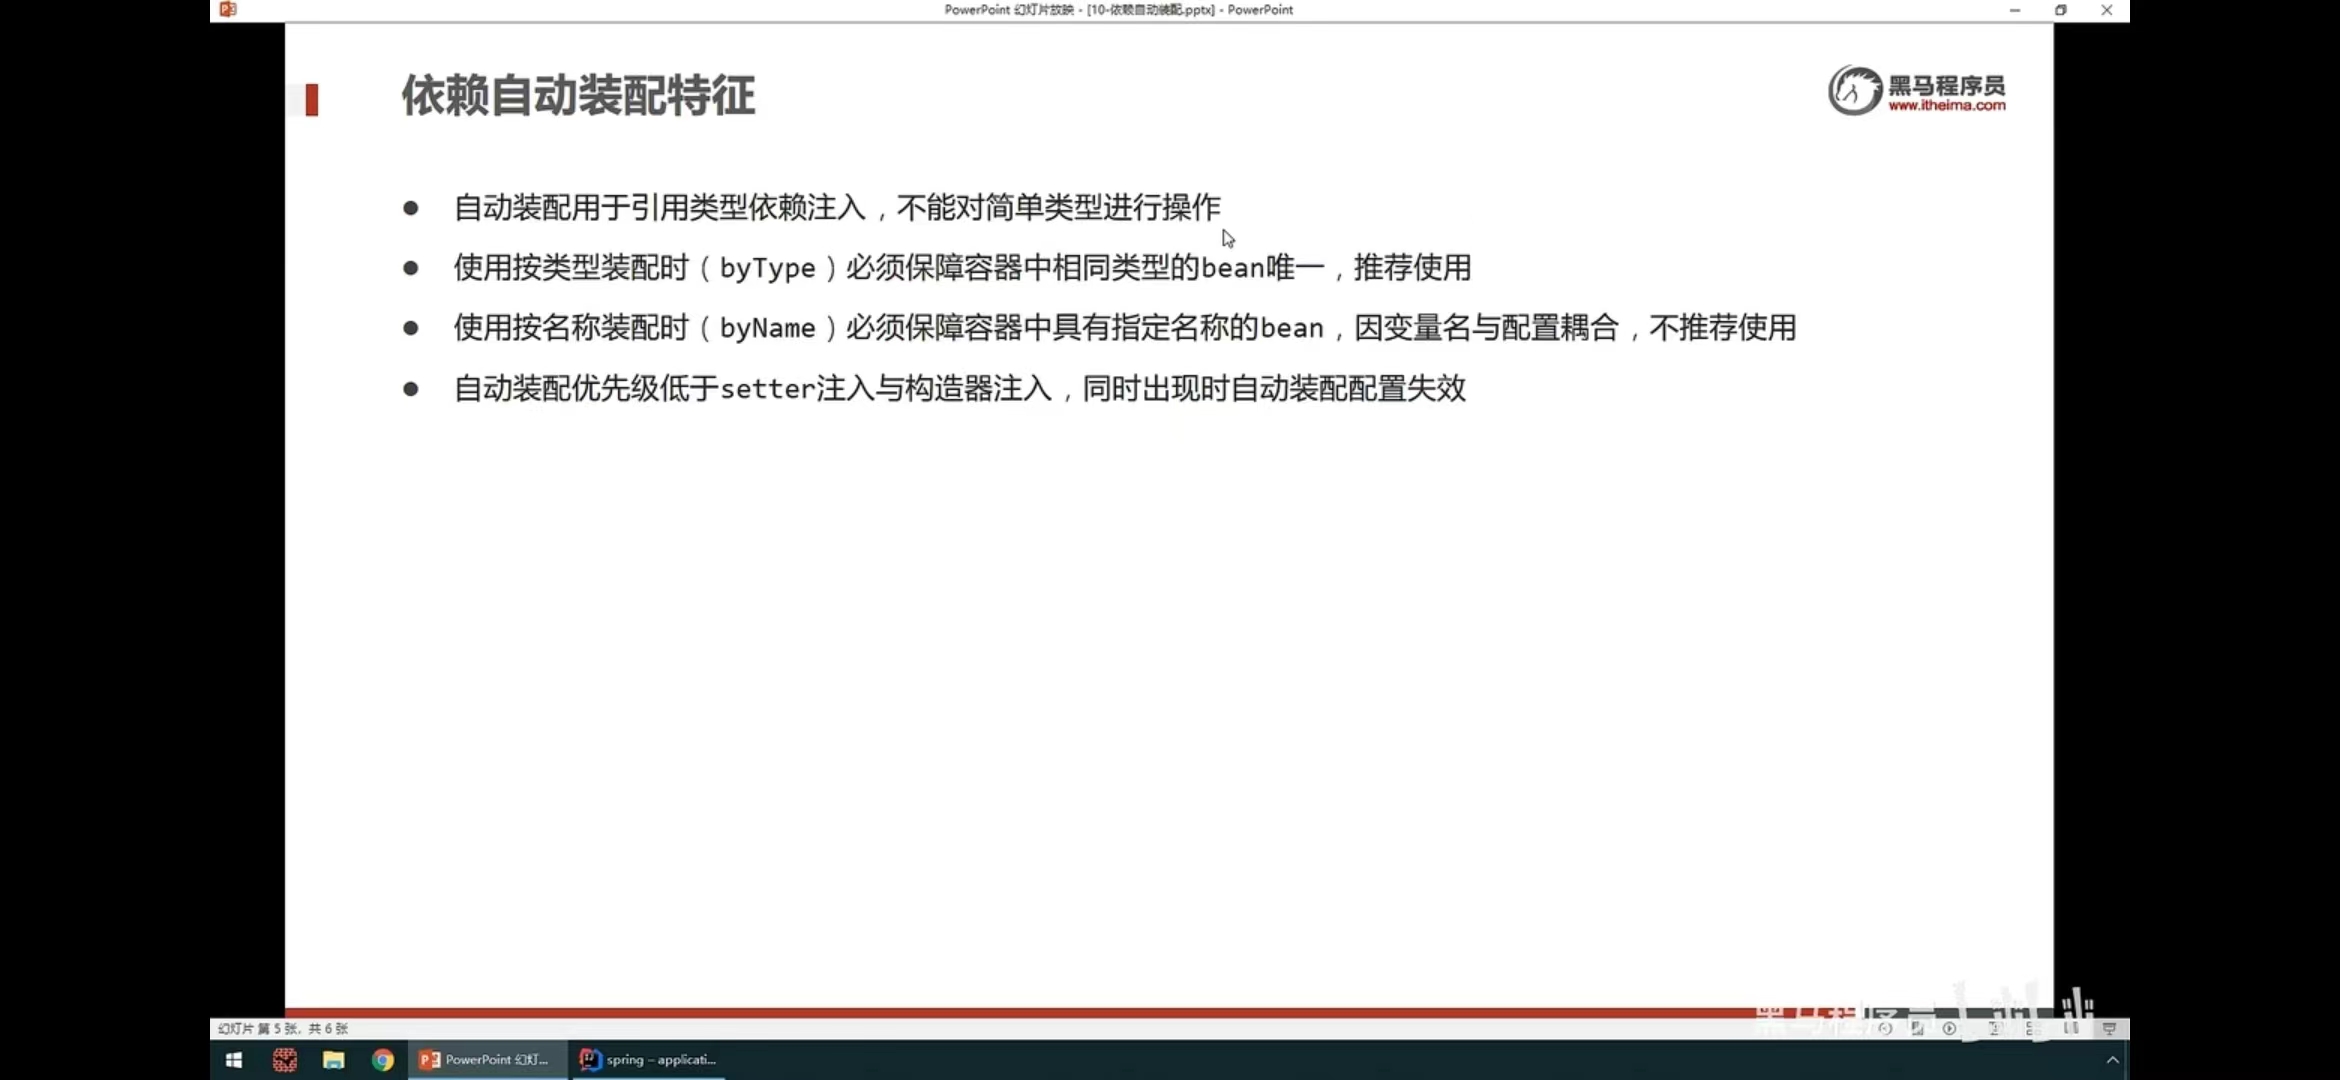Screen dimensions: 2340x1080
Task: Launch Google Chrome from the taskbar
Action: (383, 1060)
